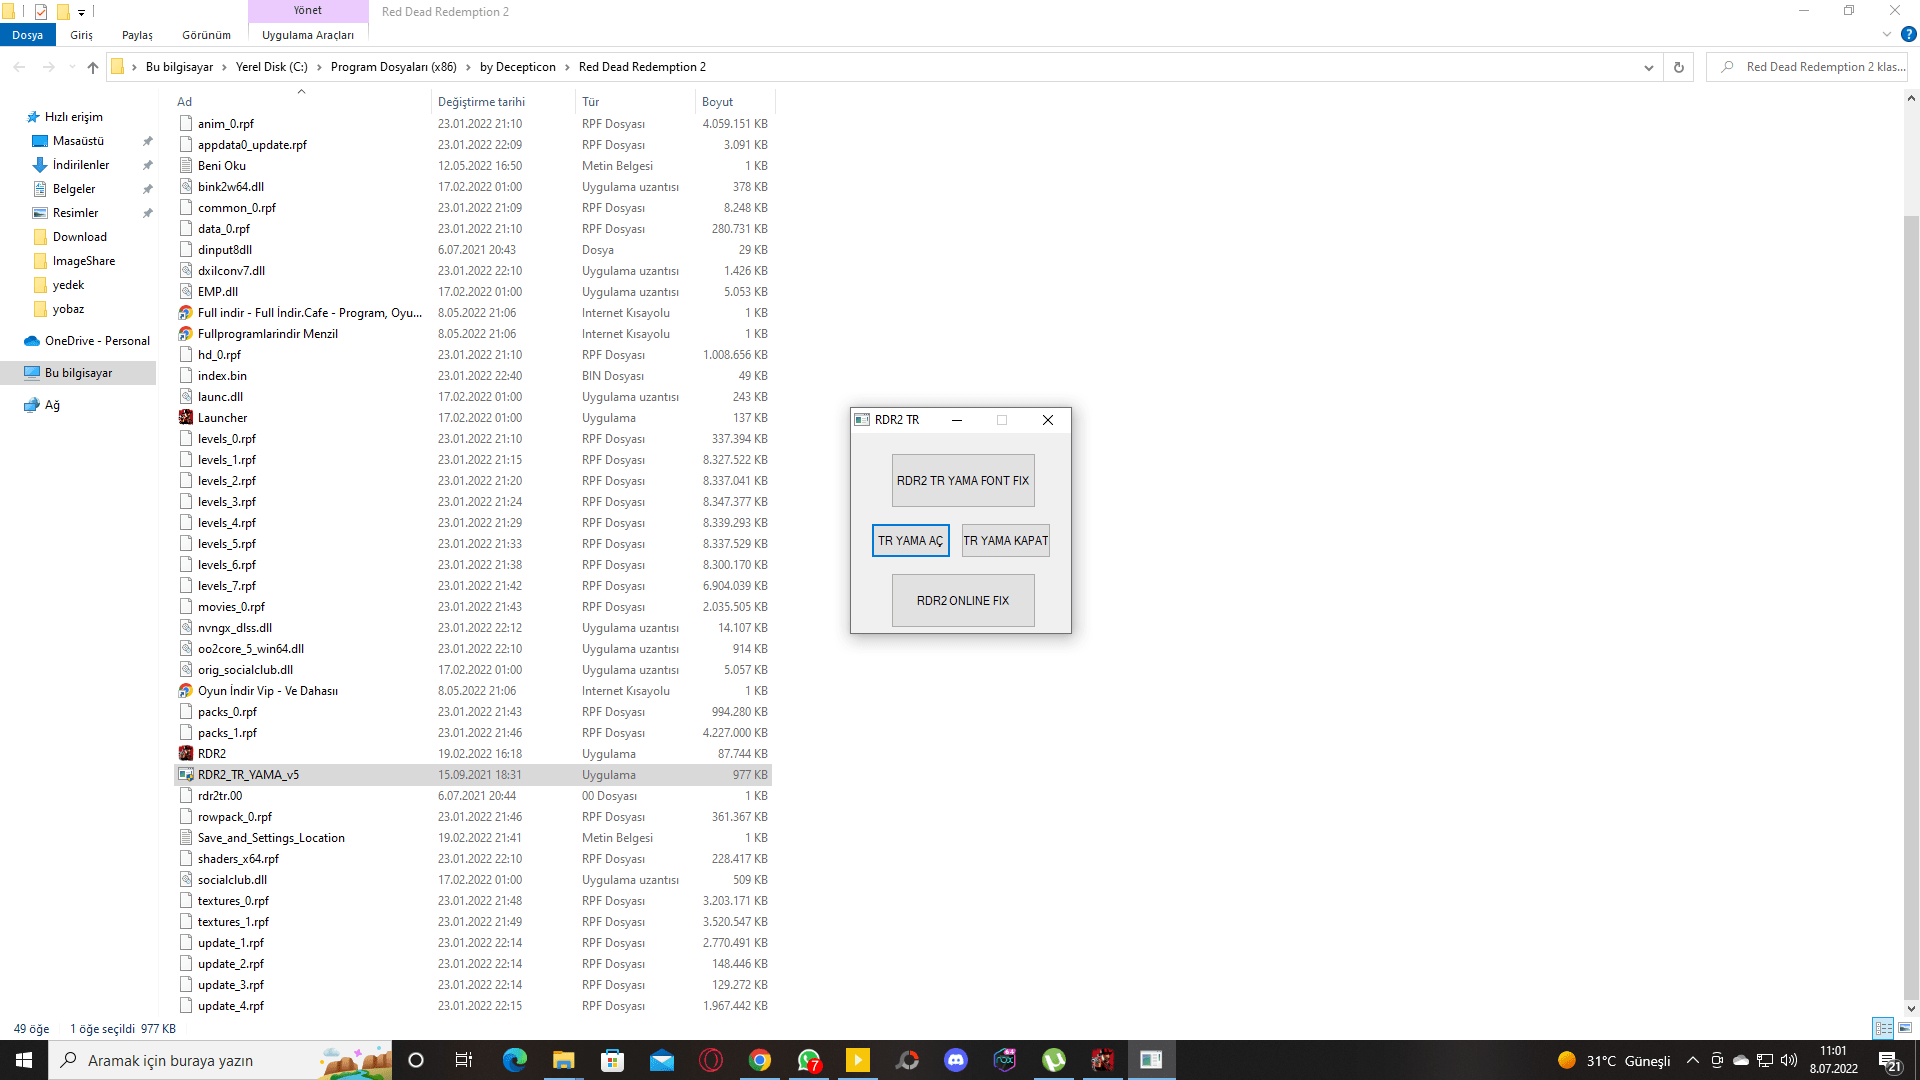Open uTorrent from the taskbar

click(x=1054, y=1060)
